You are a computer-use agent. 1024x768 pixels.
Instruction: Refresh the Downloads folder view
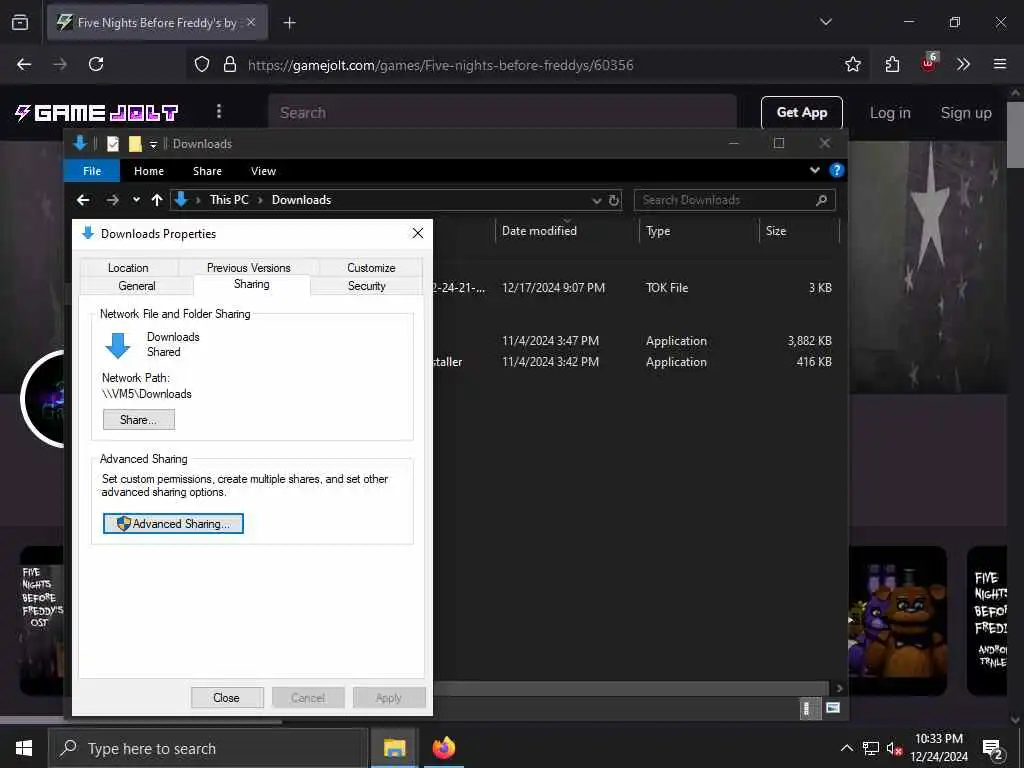(614, 200)
